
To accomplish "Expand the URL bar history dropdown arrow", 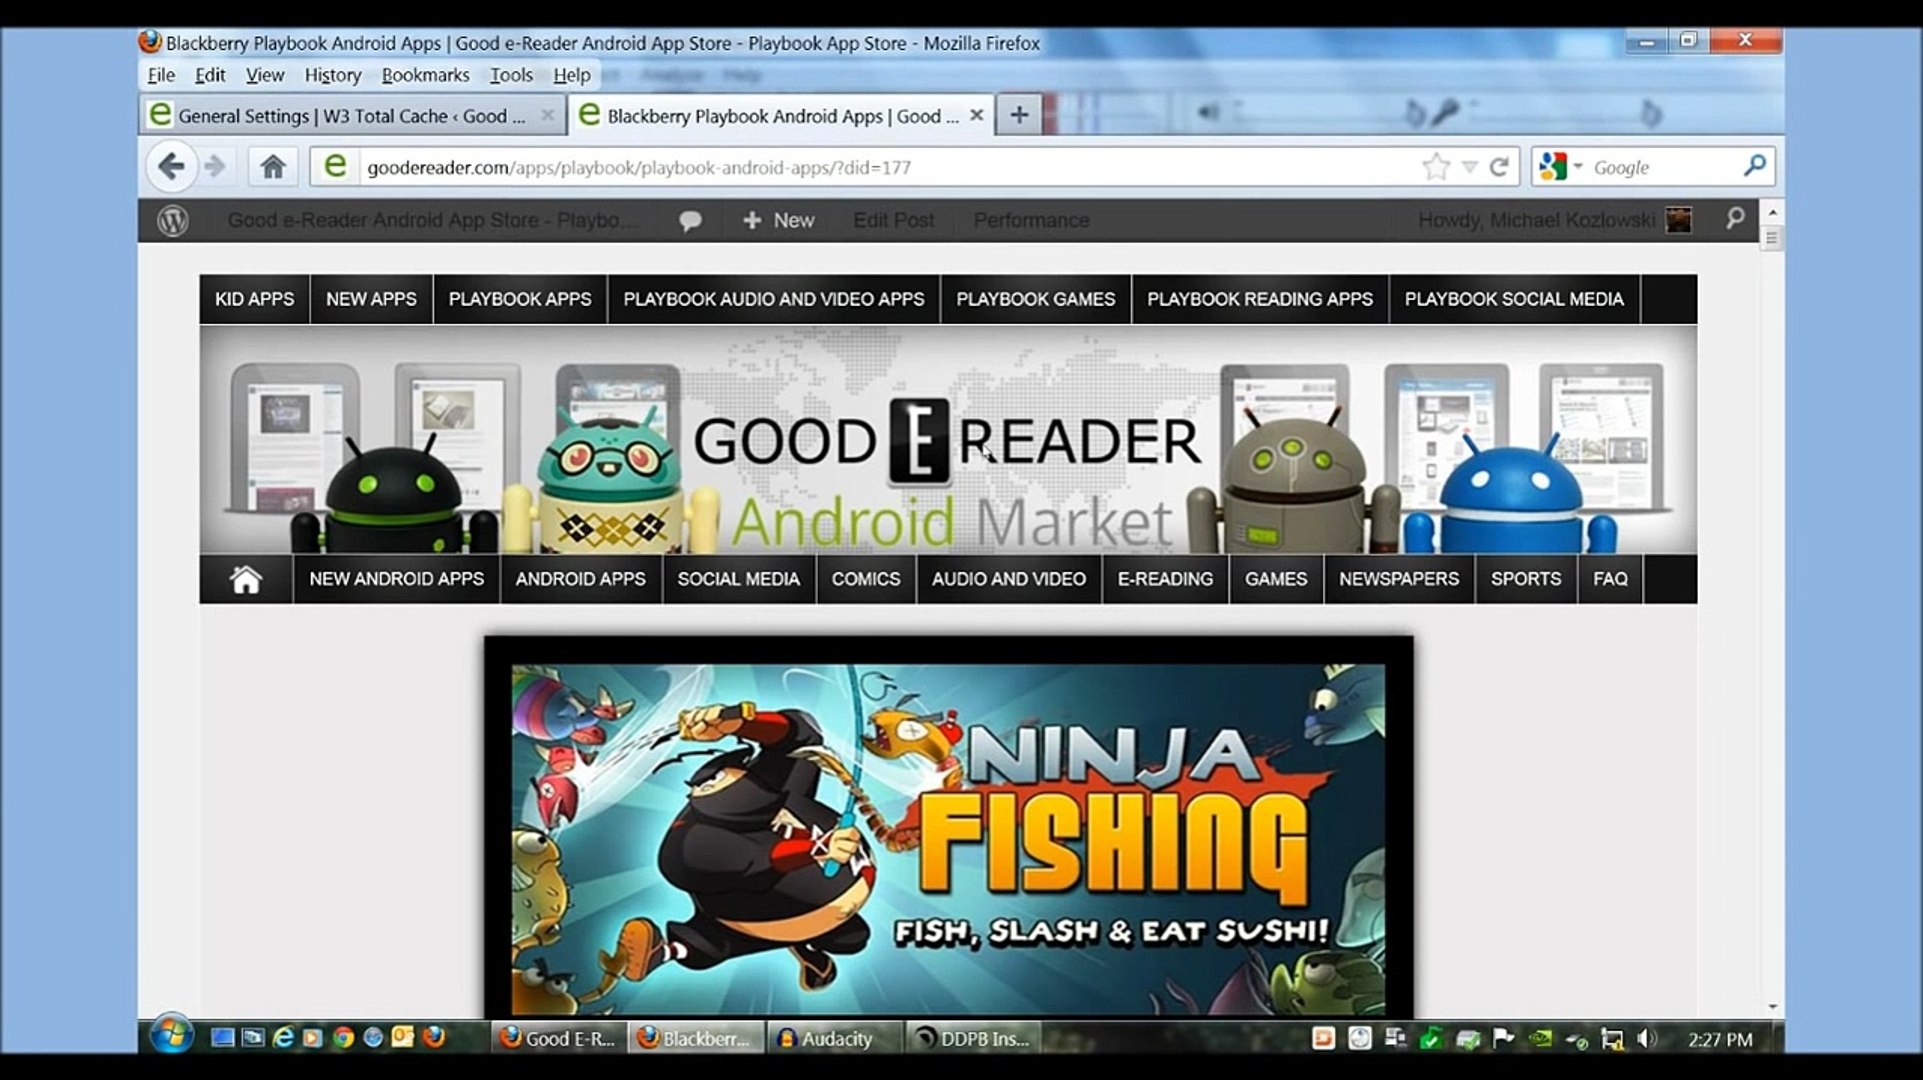I will coord(1469,167).
